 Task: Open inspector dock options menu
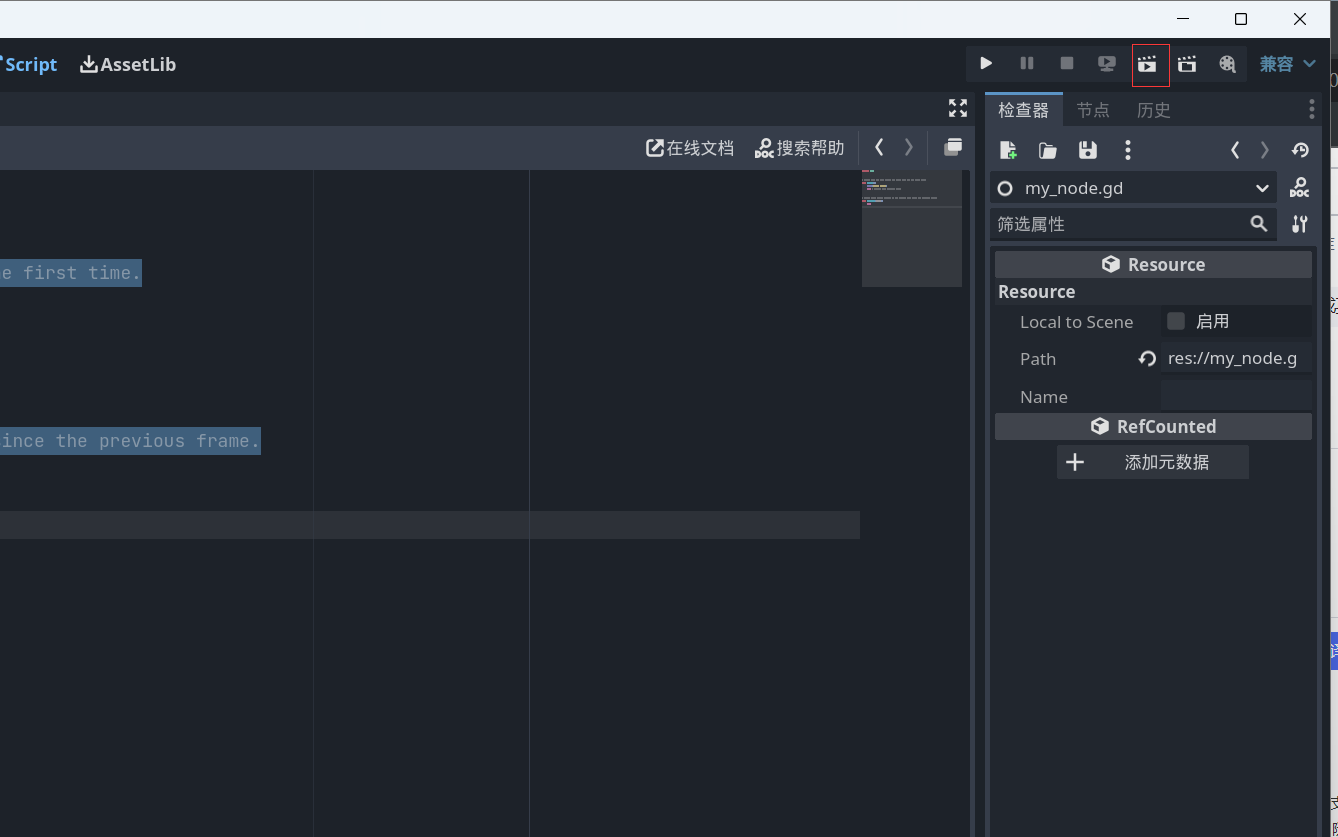click(1312, 109)
